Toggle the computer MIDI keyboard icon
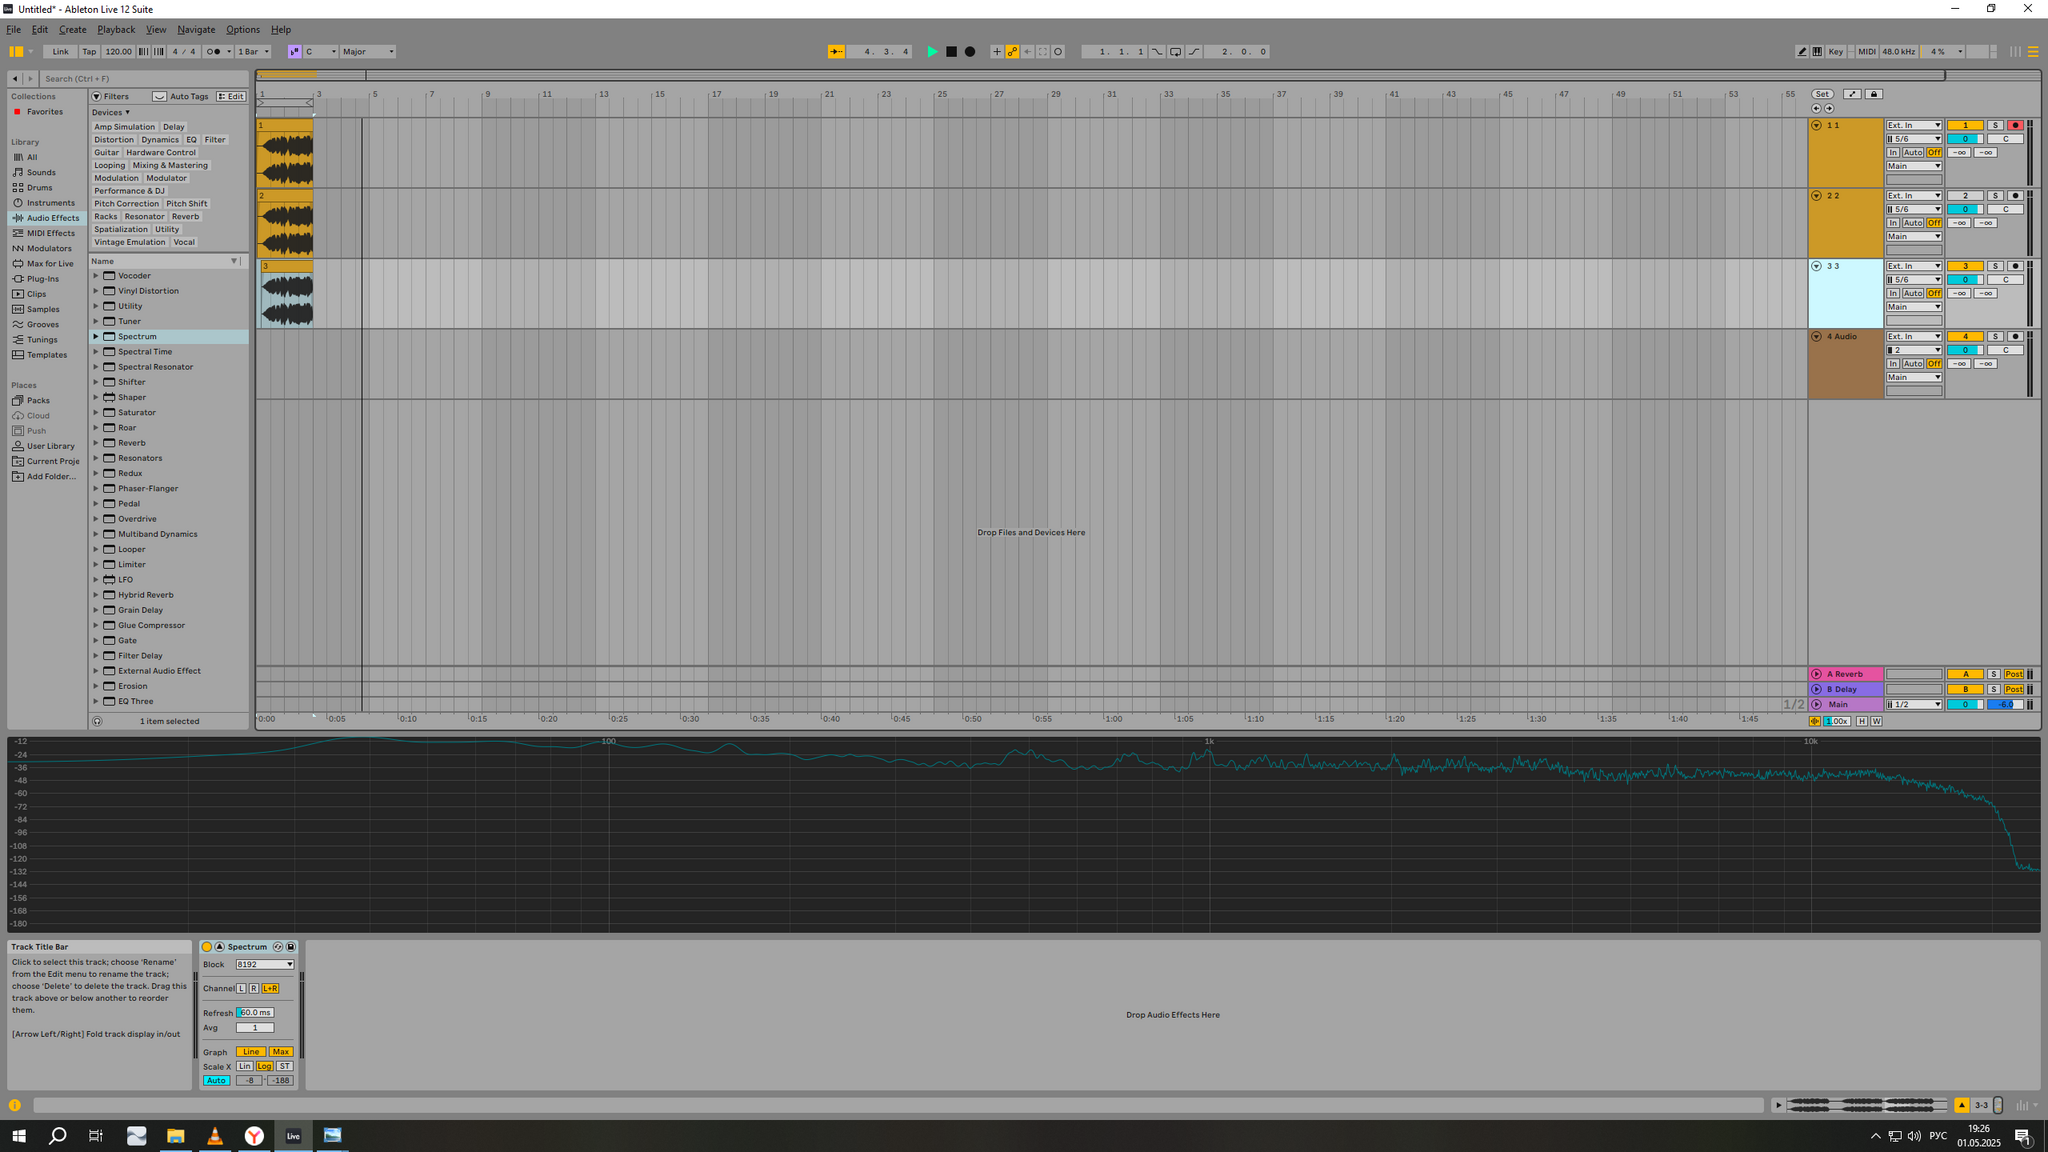The height and width of the screenshot is (1152, 2048). [x=1817, y=52]
